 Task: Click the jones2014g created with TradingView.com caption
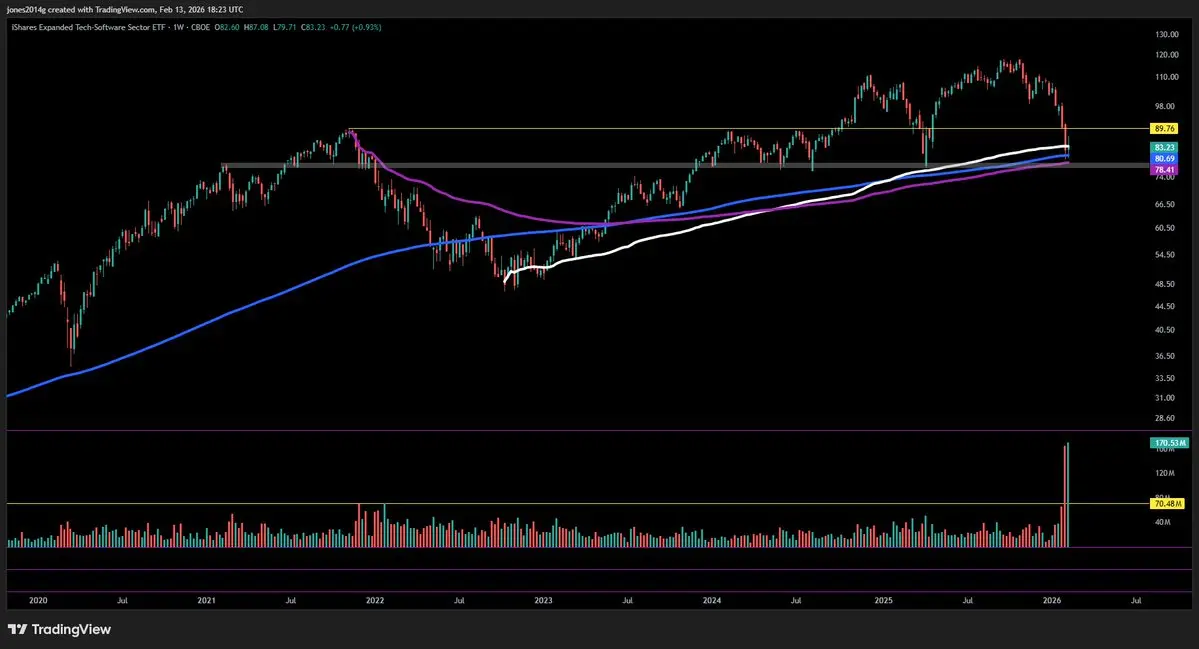pos(125,9)
